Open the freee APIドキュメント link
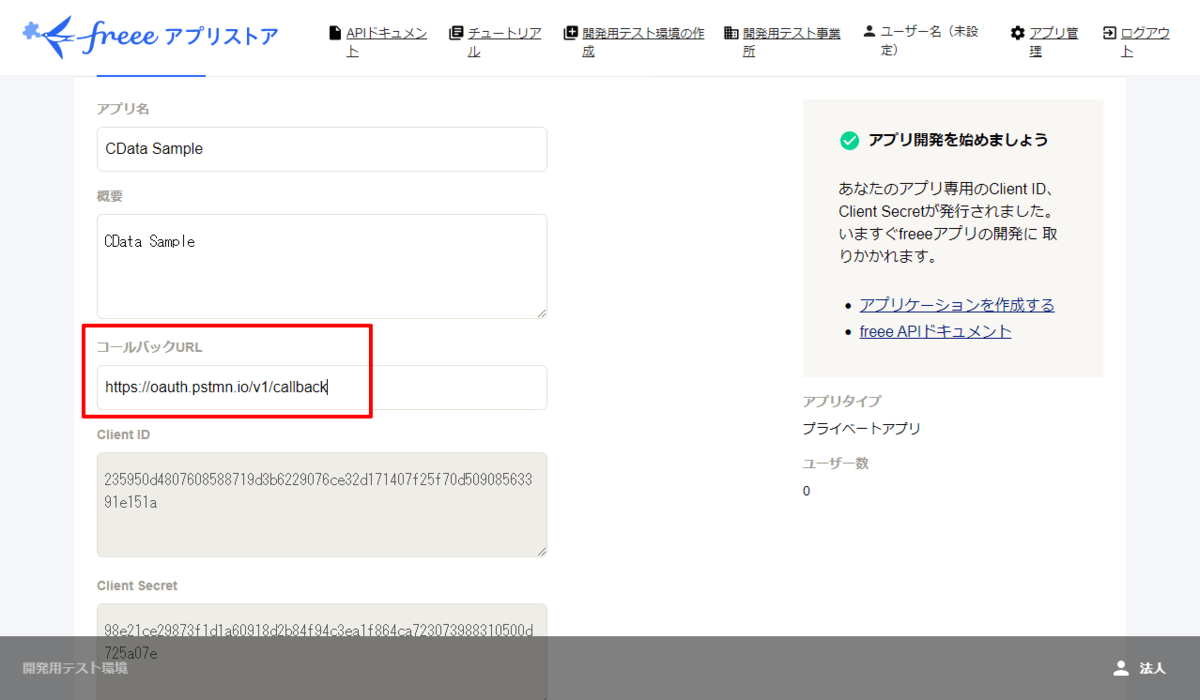 click(x=935, y=331)
